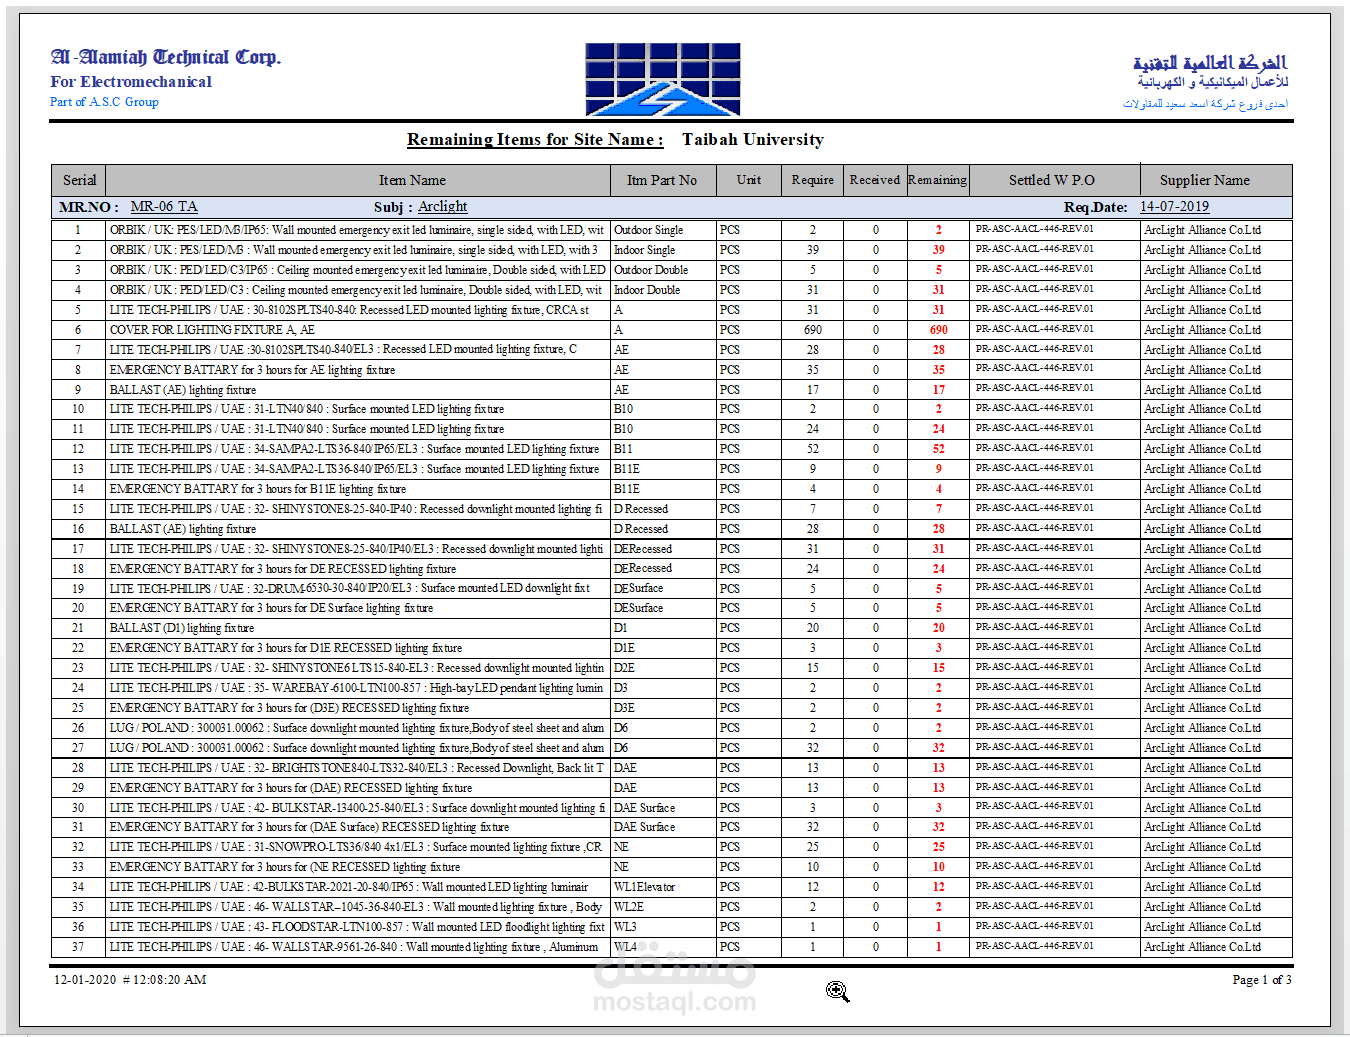Click the Part of A.S.C Group text
Image resolution: width=1350 pixels, height=1037 pixels.
(104, 102)
